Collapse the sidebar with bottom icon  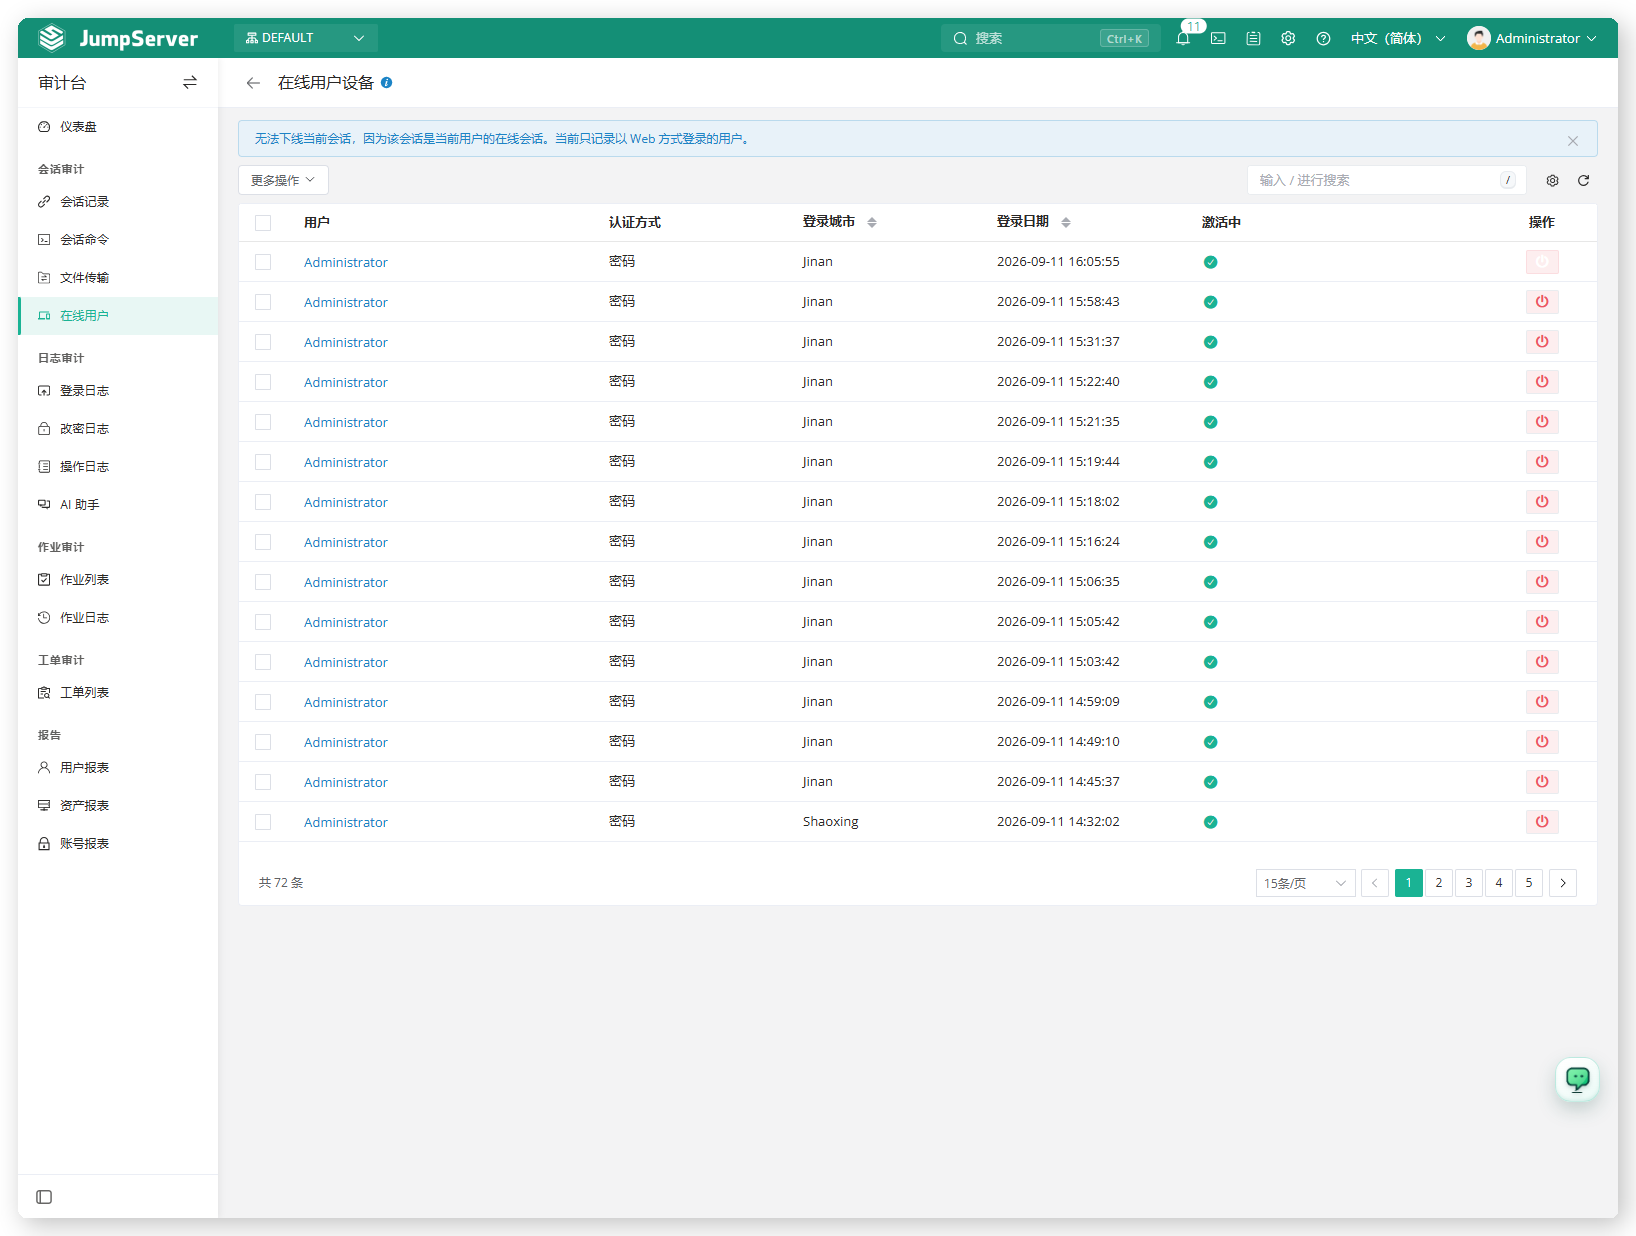[x=44, y=1197]
